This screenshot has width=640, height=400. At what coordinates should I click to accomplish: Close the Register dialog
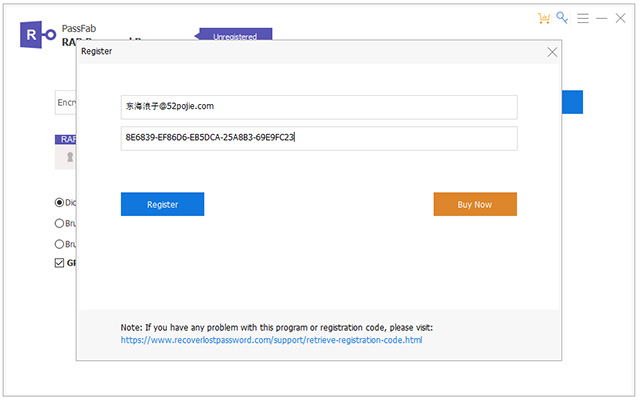[x=552, y=51]
